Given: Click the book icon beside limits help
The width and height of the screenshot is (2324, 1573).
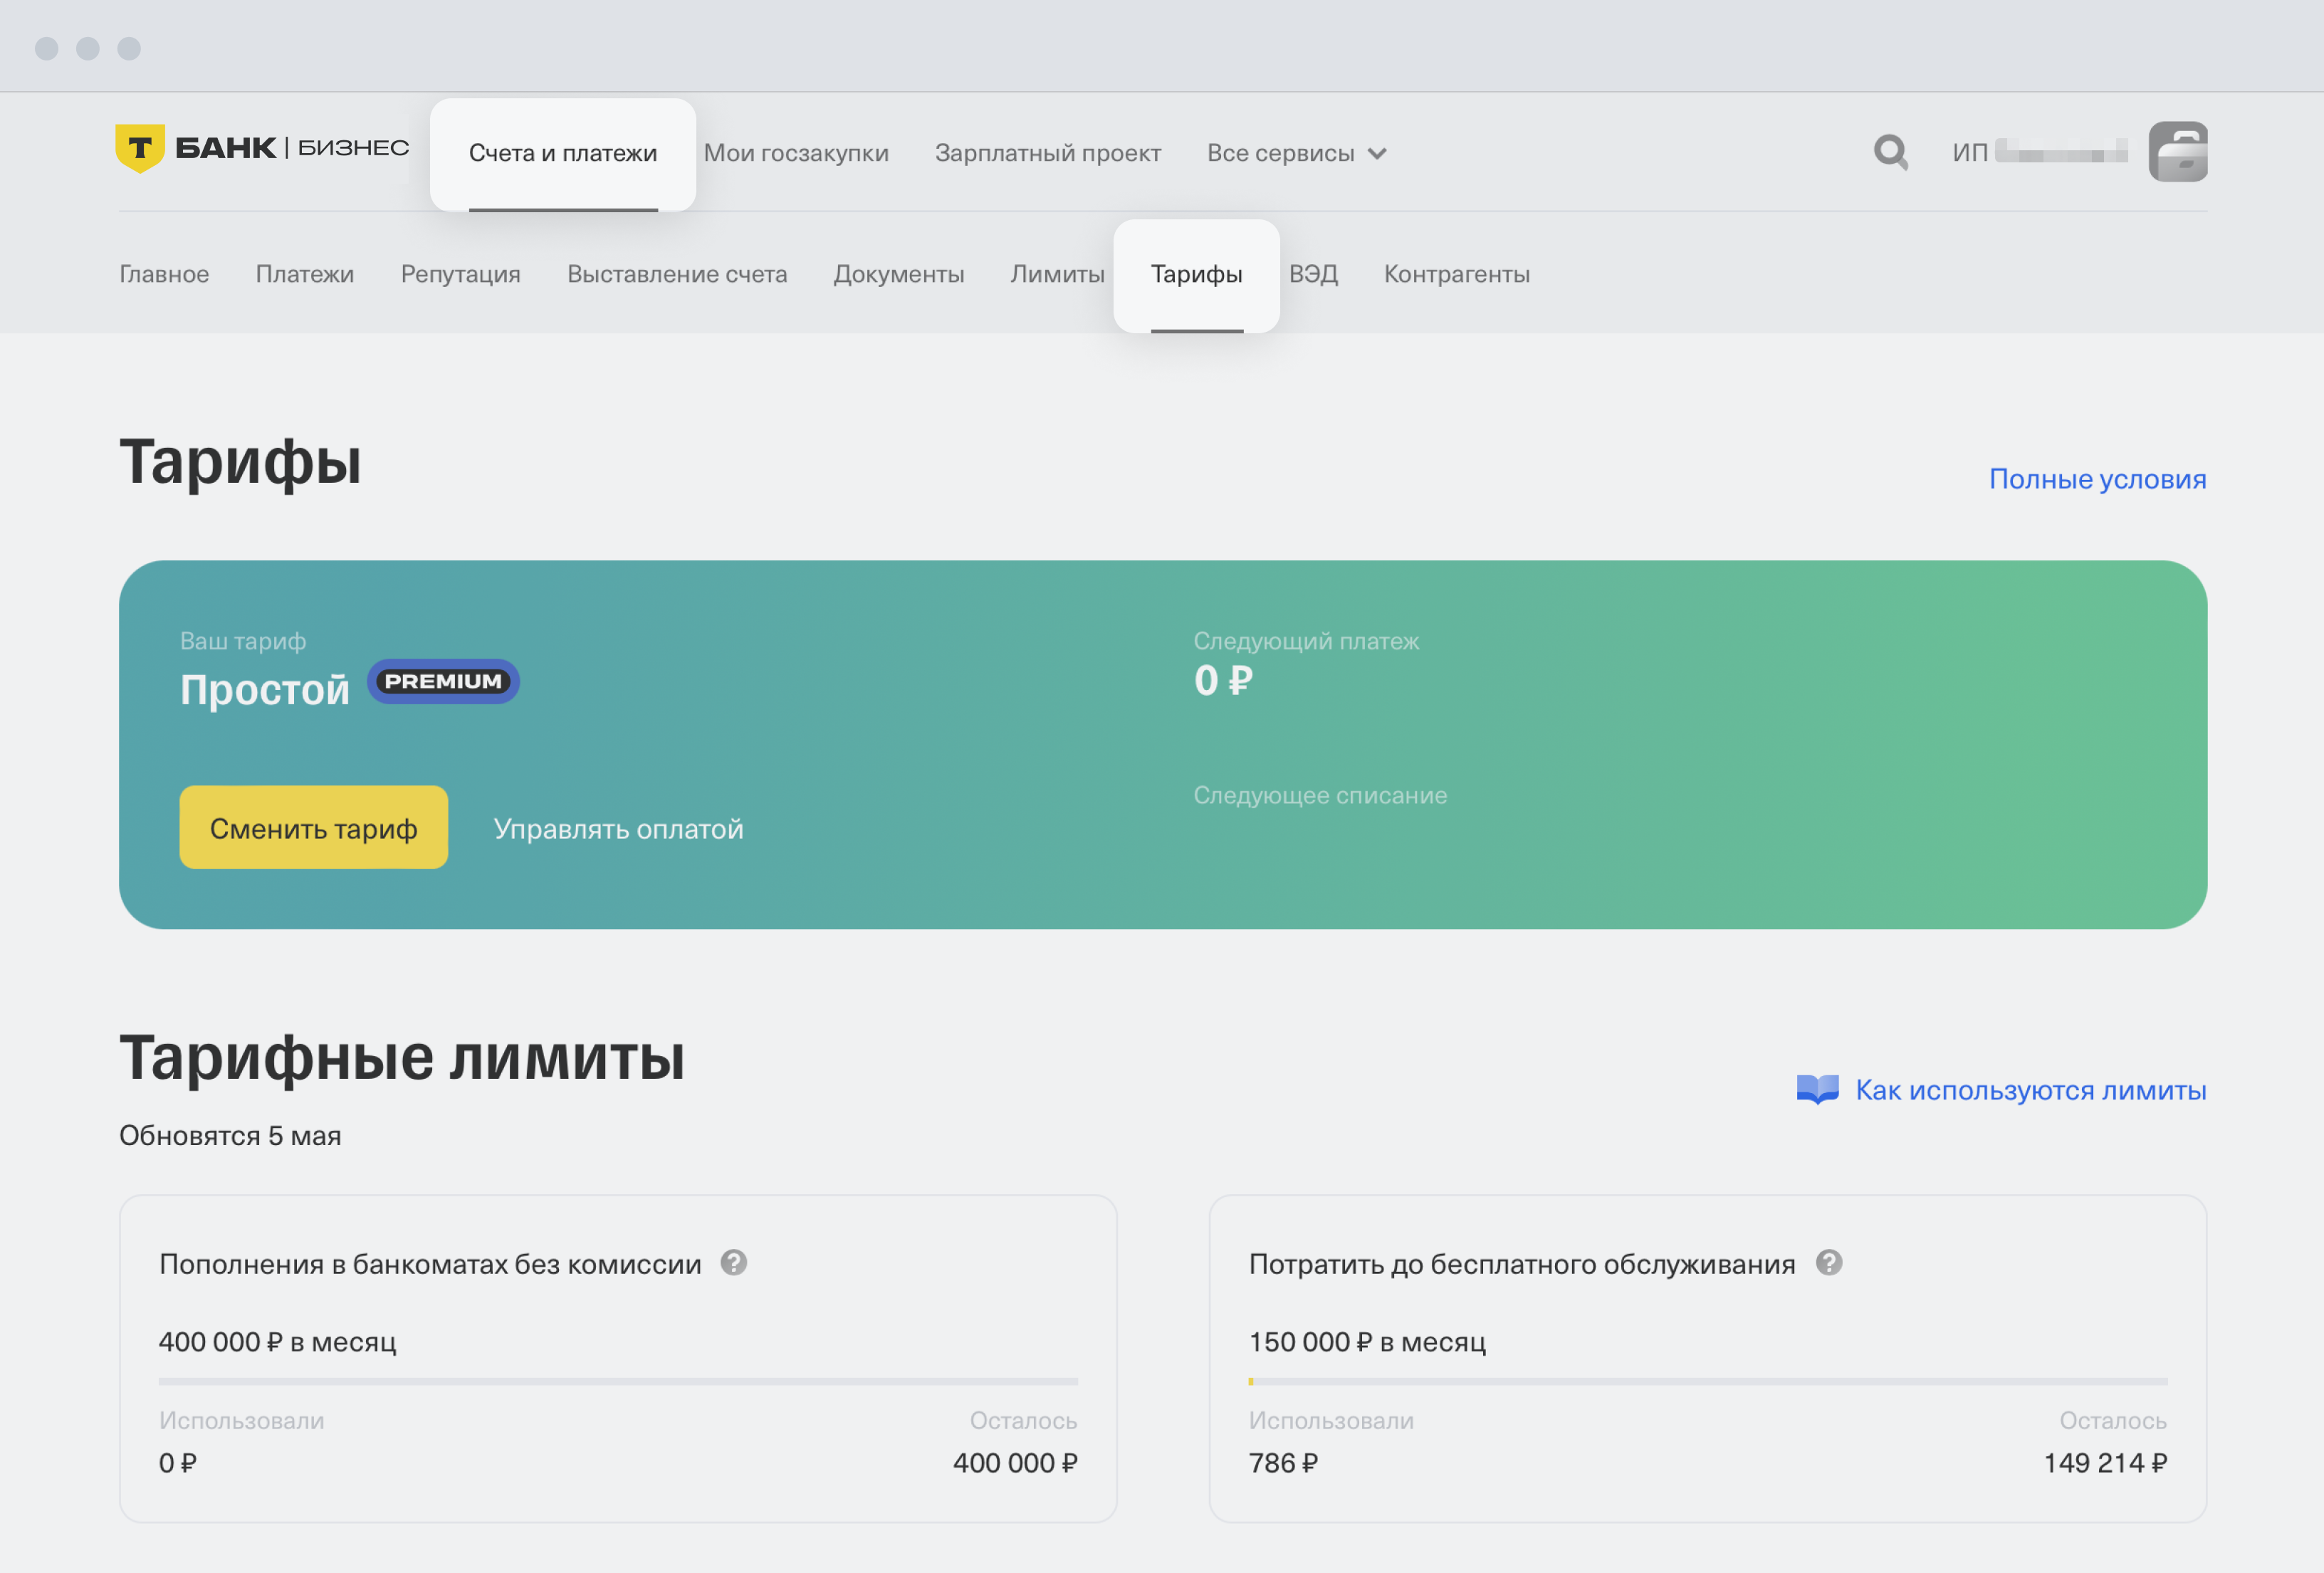Looking at the screenshot, I should 1817,1090.
